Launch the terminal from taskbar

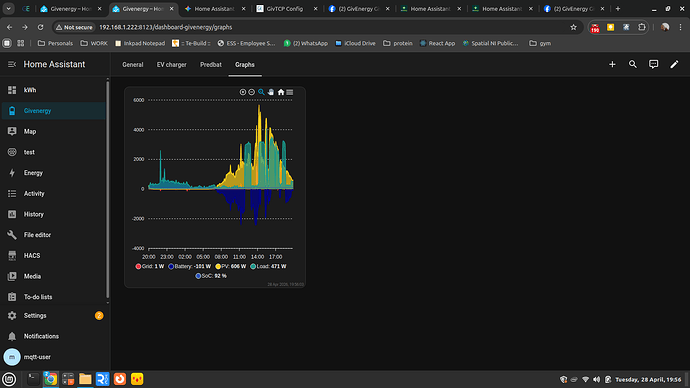33,379
